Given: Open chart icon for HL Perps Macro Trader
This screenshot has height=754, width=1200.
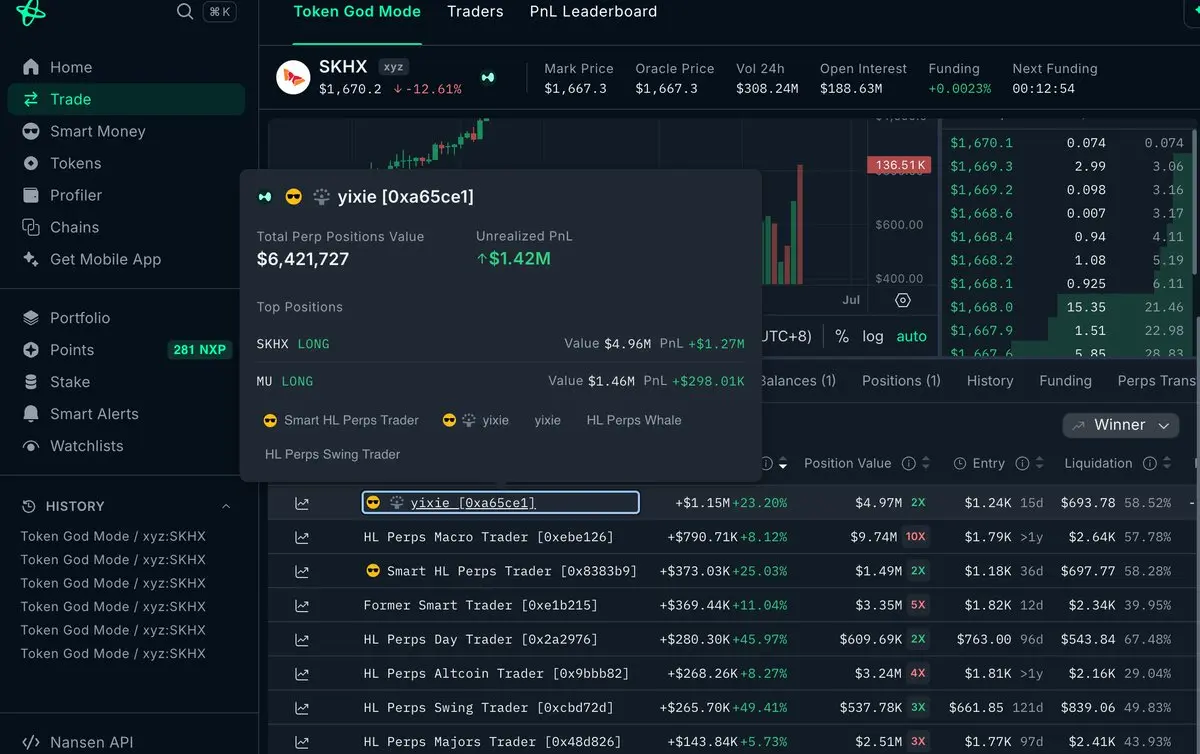Looking at the screenshot, I should pos(302,537).
